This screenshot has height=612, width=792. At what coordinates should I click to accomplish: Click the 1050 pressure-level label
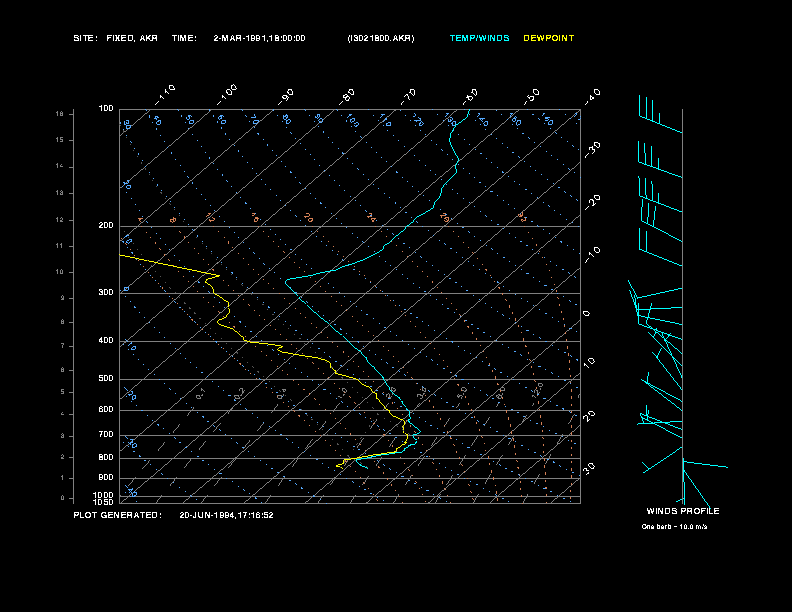(x=104, y=502)
